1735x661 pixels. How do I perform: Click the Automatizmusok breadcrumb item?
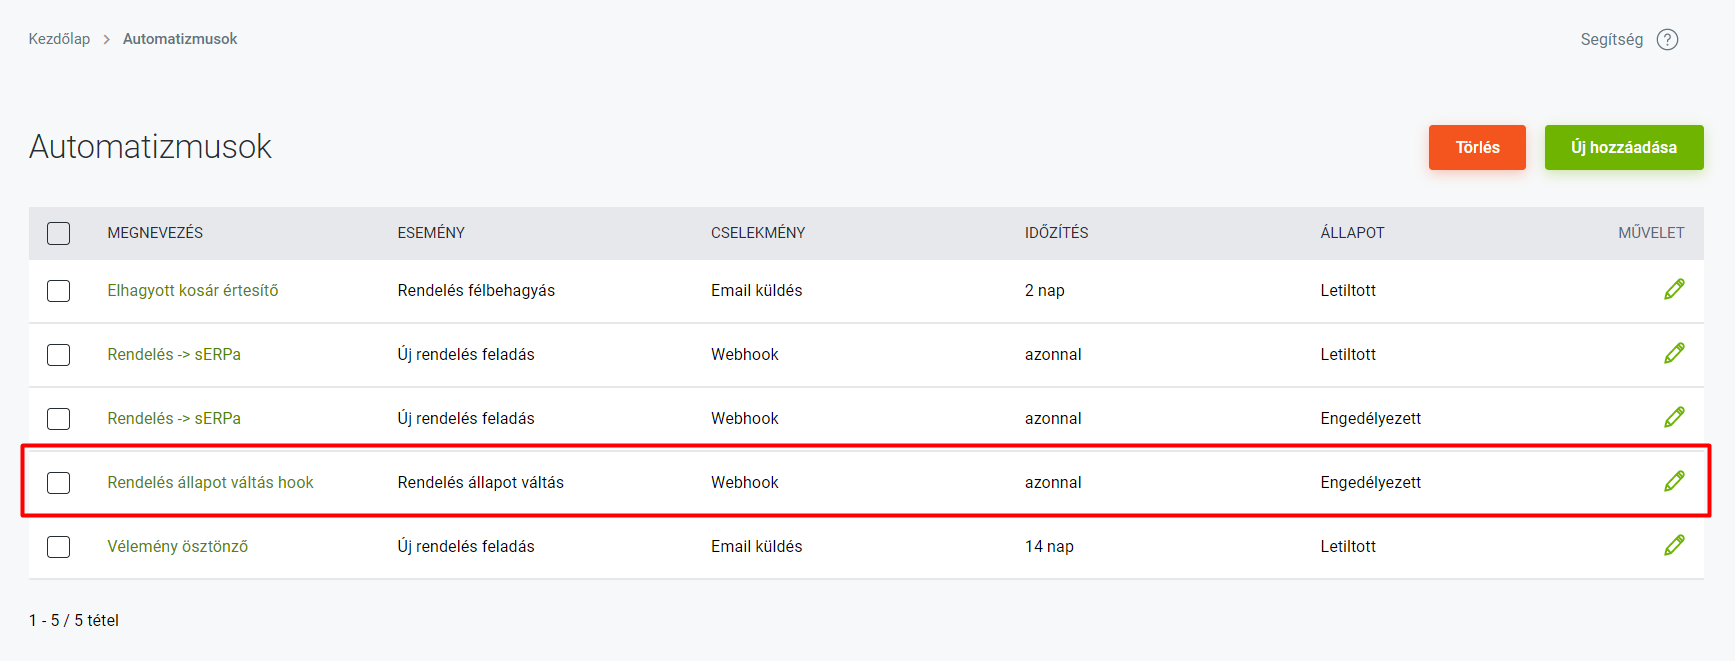[x=180, y=39]
